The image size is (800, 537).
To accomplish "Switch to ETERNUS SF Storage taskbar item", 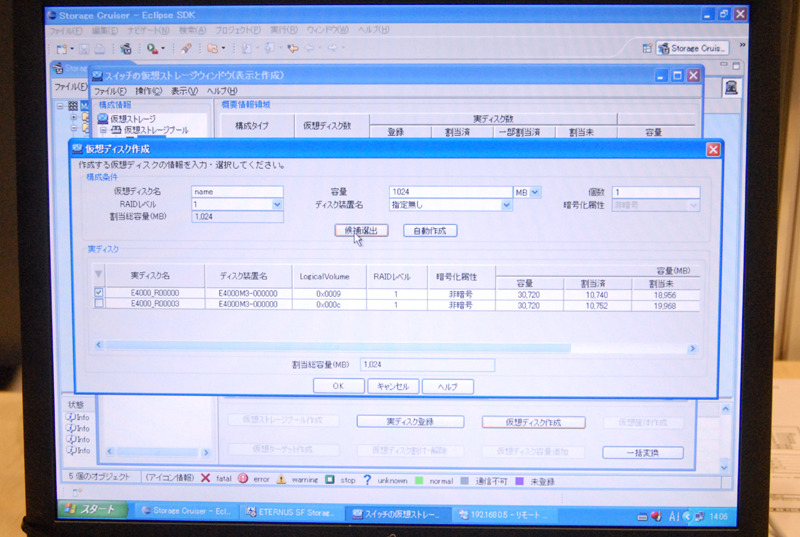I will click(290, 513).
